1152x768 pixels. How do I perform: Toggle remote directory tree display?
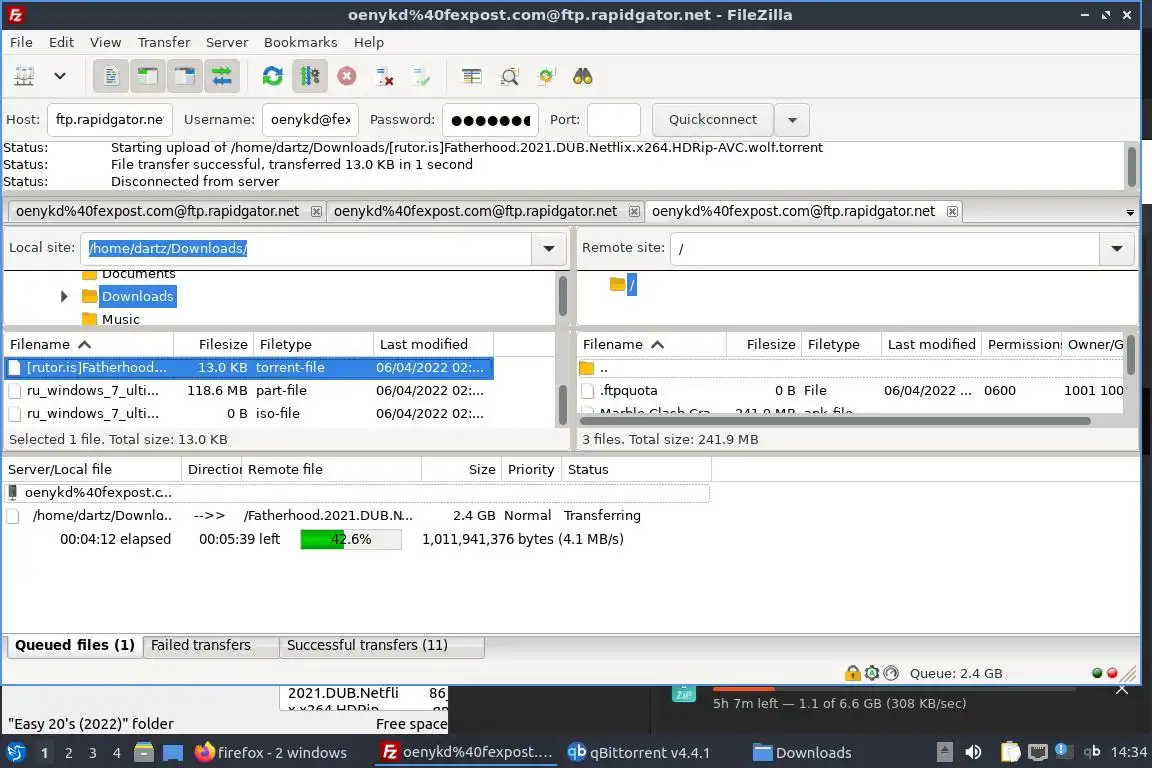[x=184, y=76]
